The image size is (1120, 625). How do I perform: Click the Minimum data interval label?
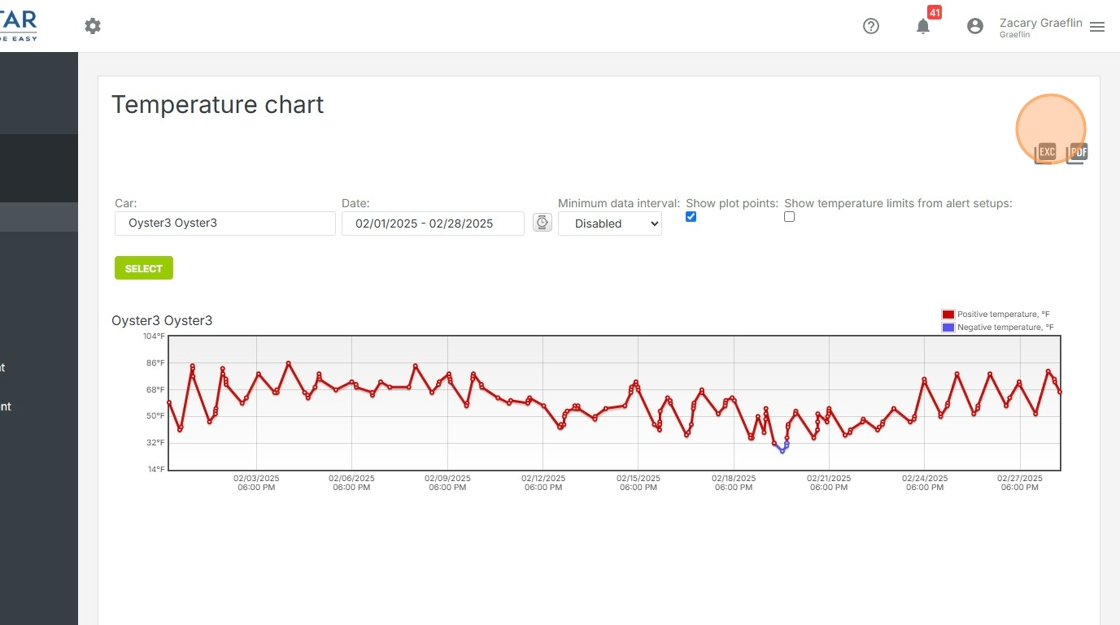coord(619,204)
